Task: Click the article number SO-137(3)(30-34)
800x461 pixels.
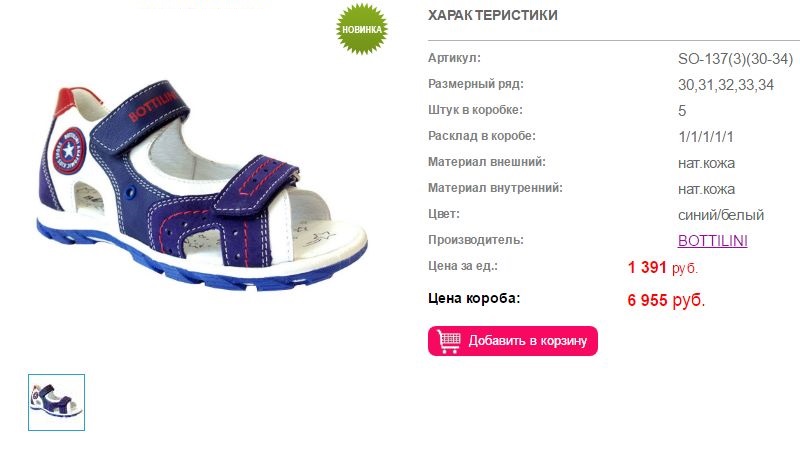Action: point(735,59)
